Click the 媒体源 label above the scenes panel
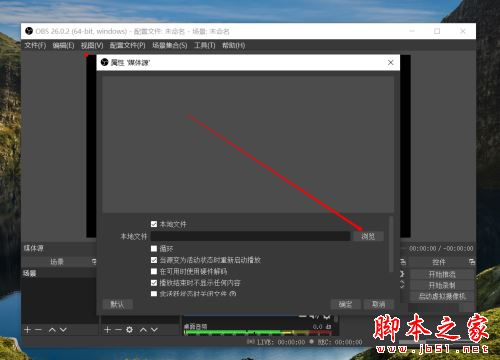This screenshot has height=360, width=500. click(x=33, y=248)
